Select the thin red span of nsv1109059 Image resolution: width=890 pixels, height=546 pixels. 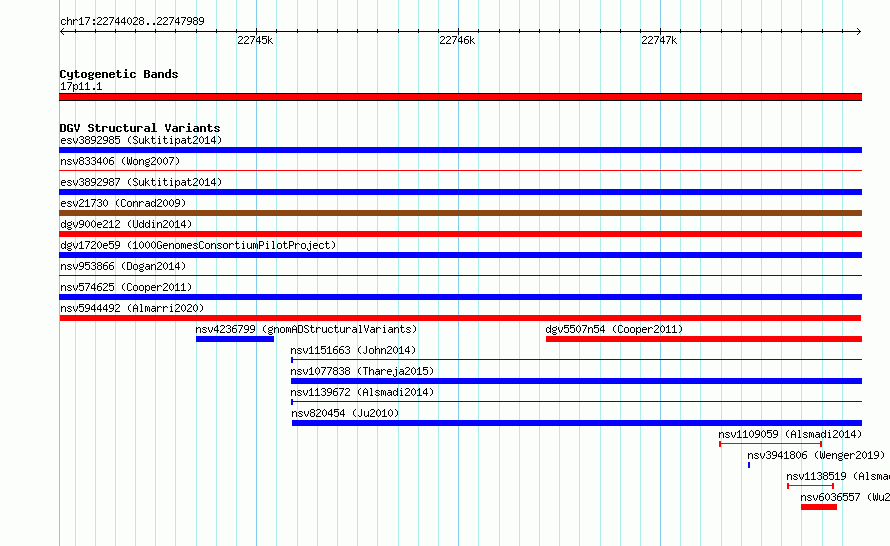770,443
